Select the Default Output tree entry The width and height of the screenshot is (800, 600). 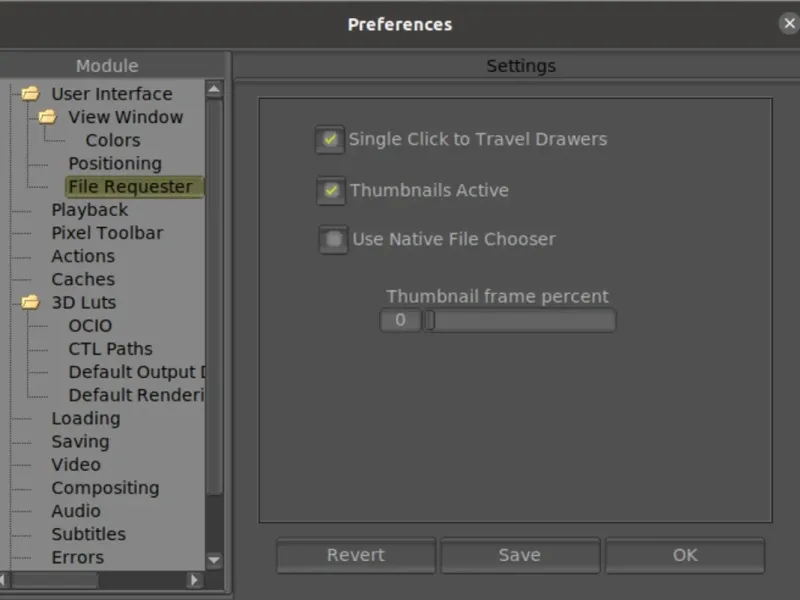(x=137, y=372)
